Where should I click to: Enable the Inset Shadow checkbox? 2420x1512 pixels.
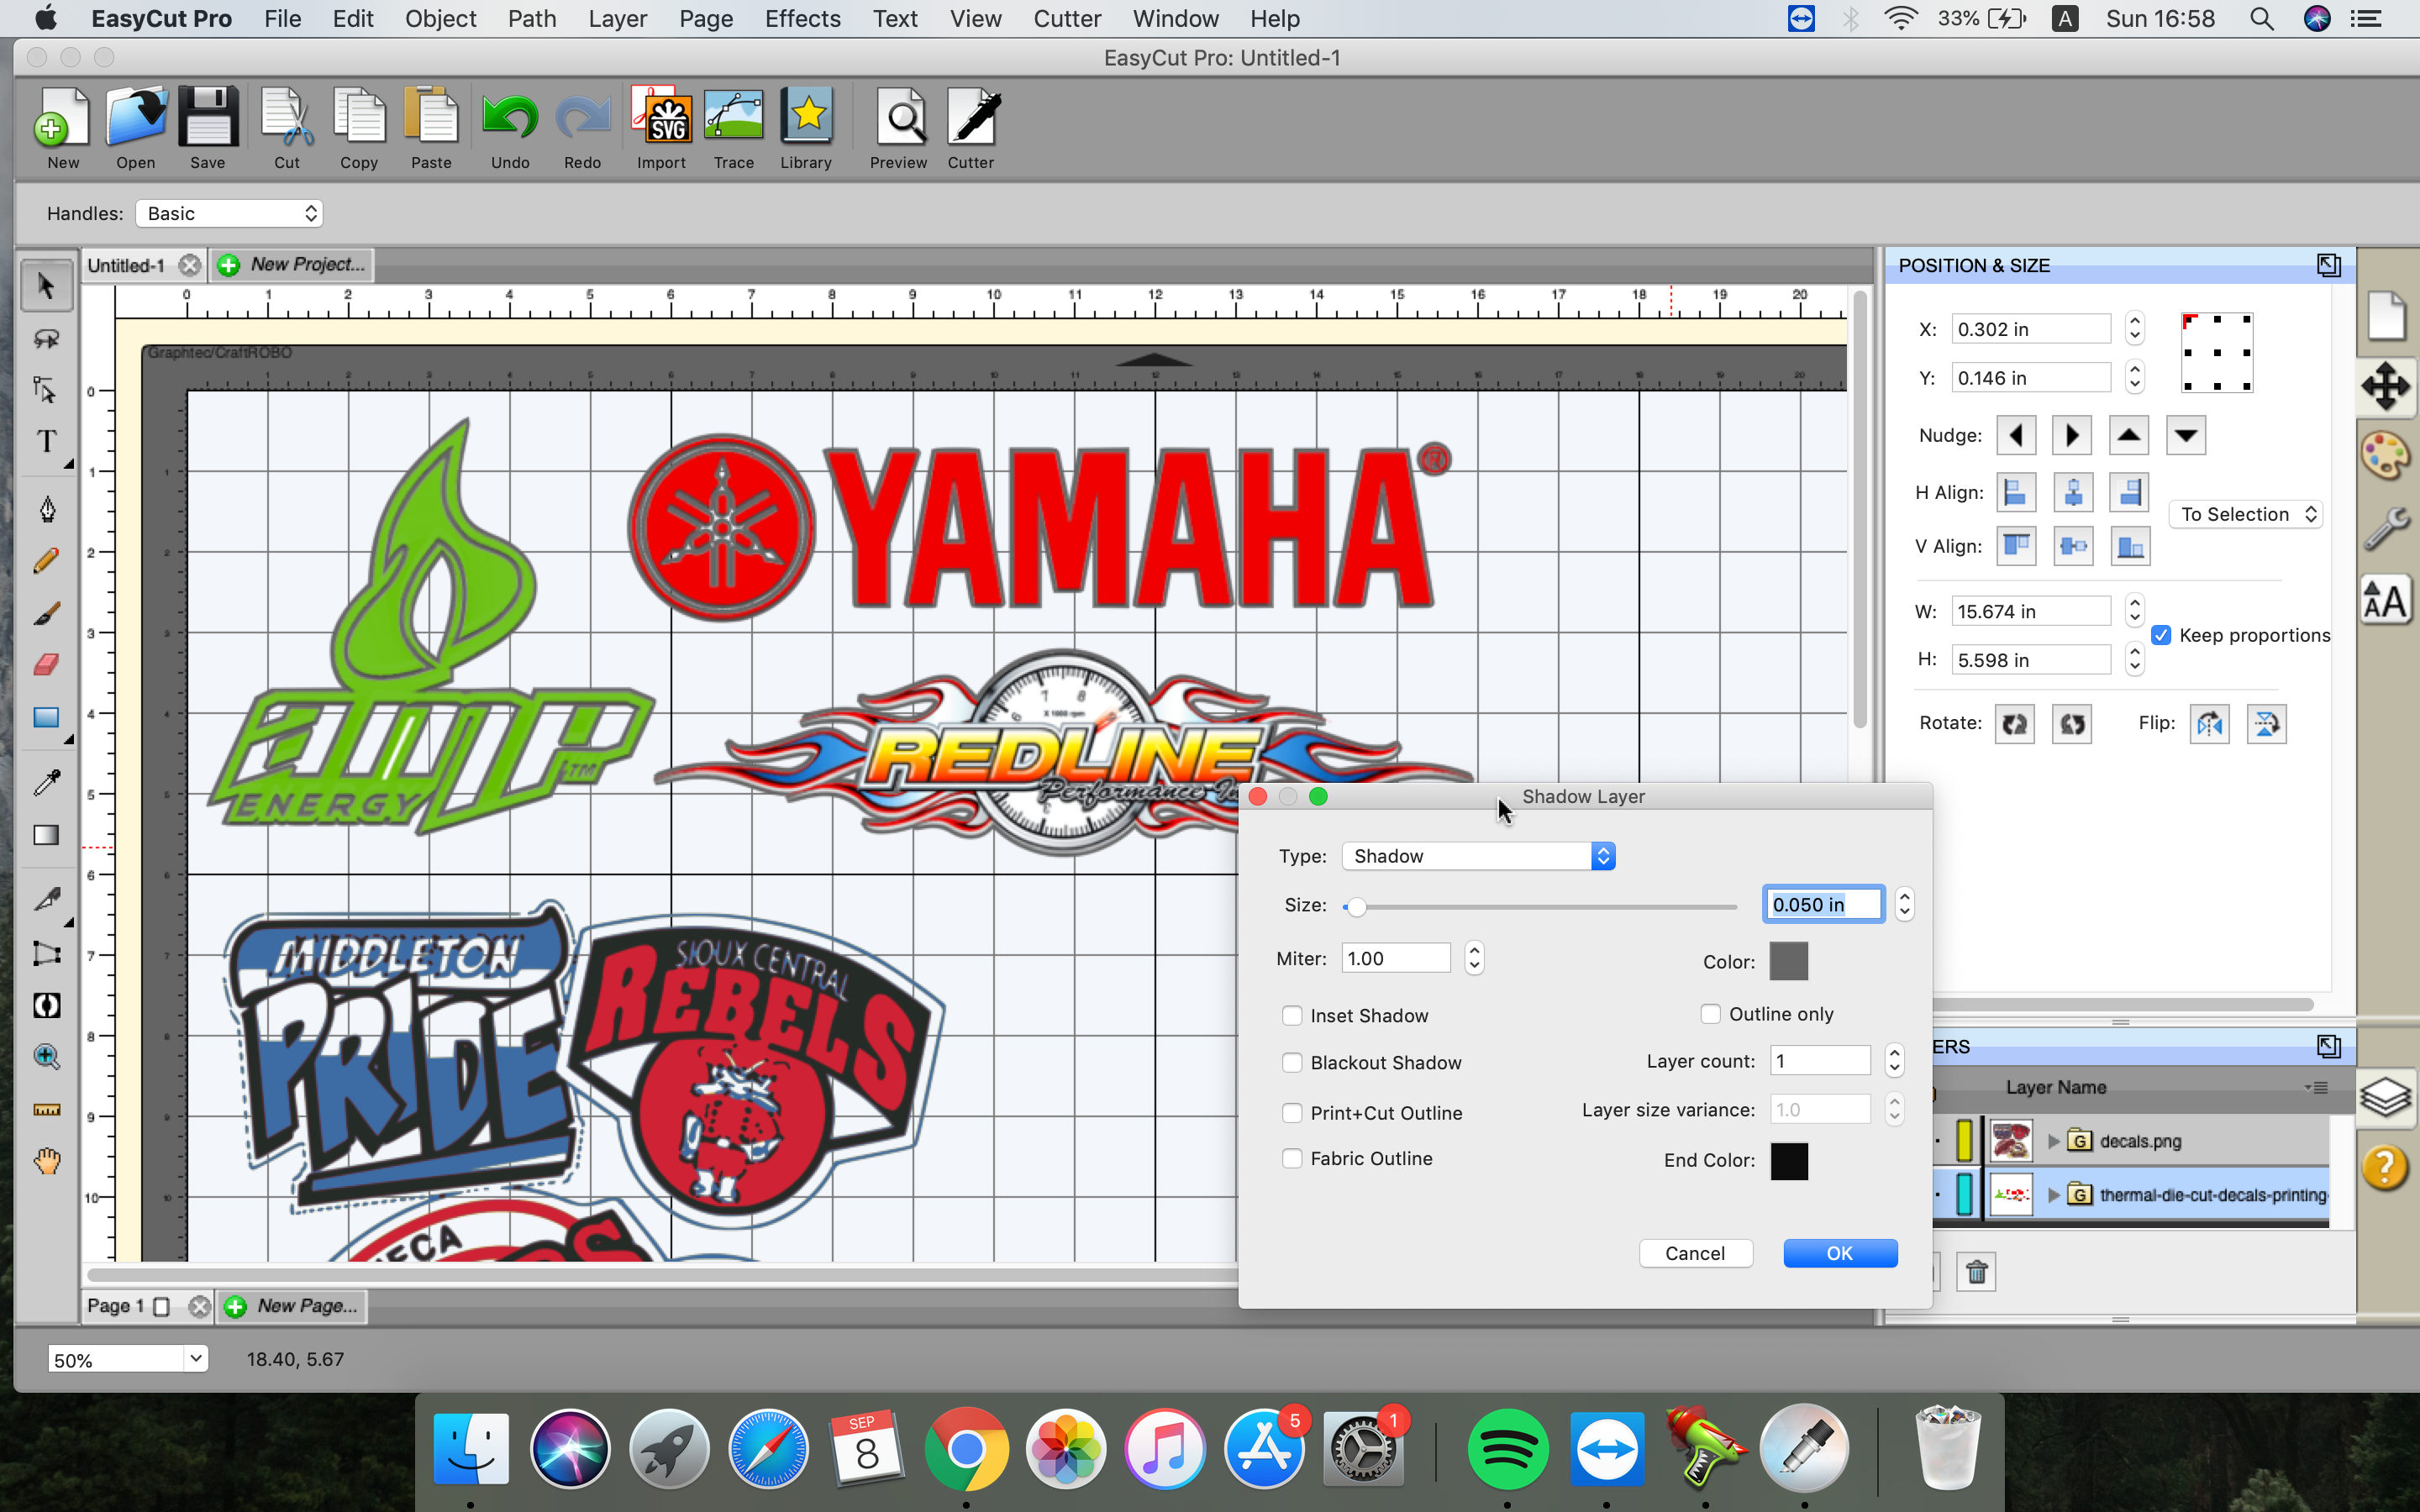pos(1292,1015)
